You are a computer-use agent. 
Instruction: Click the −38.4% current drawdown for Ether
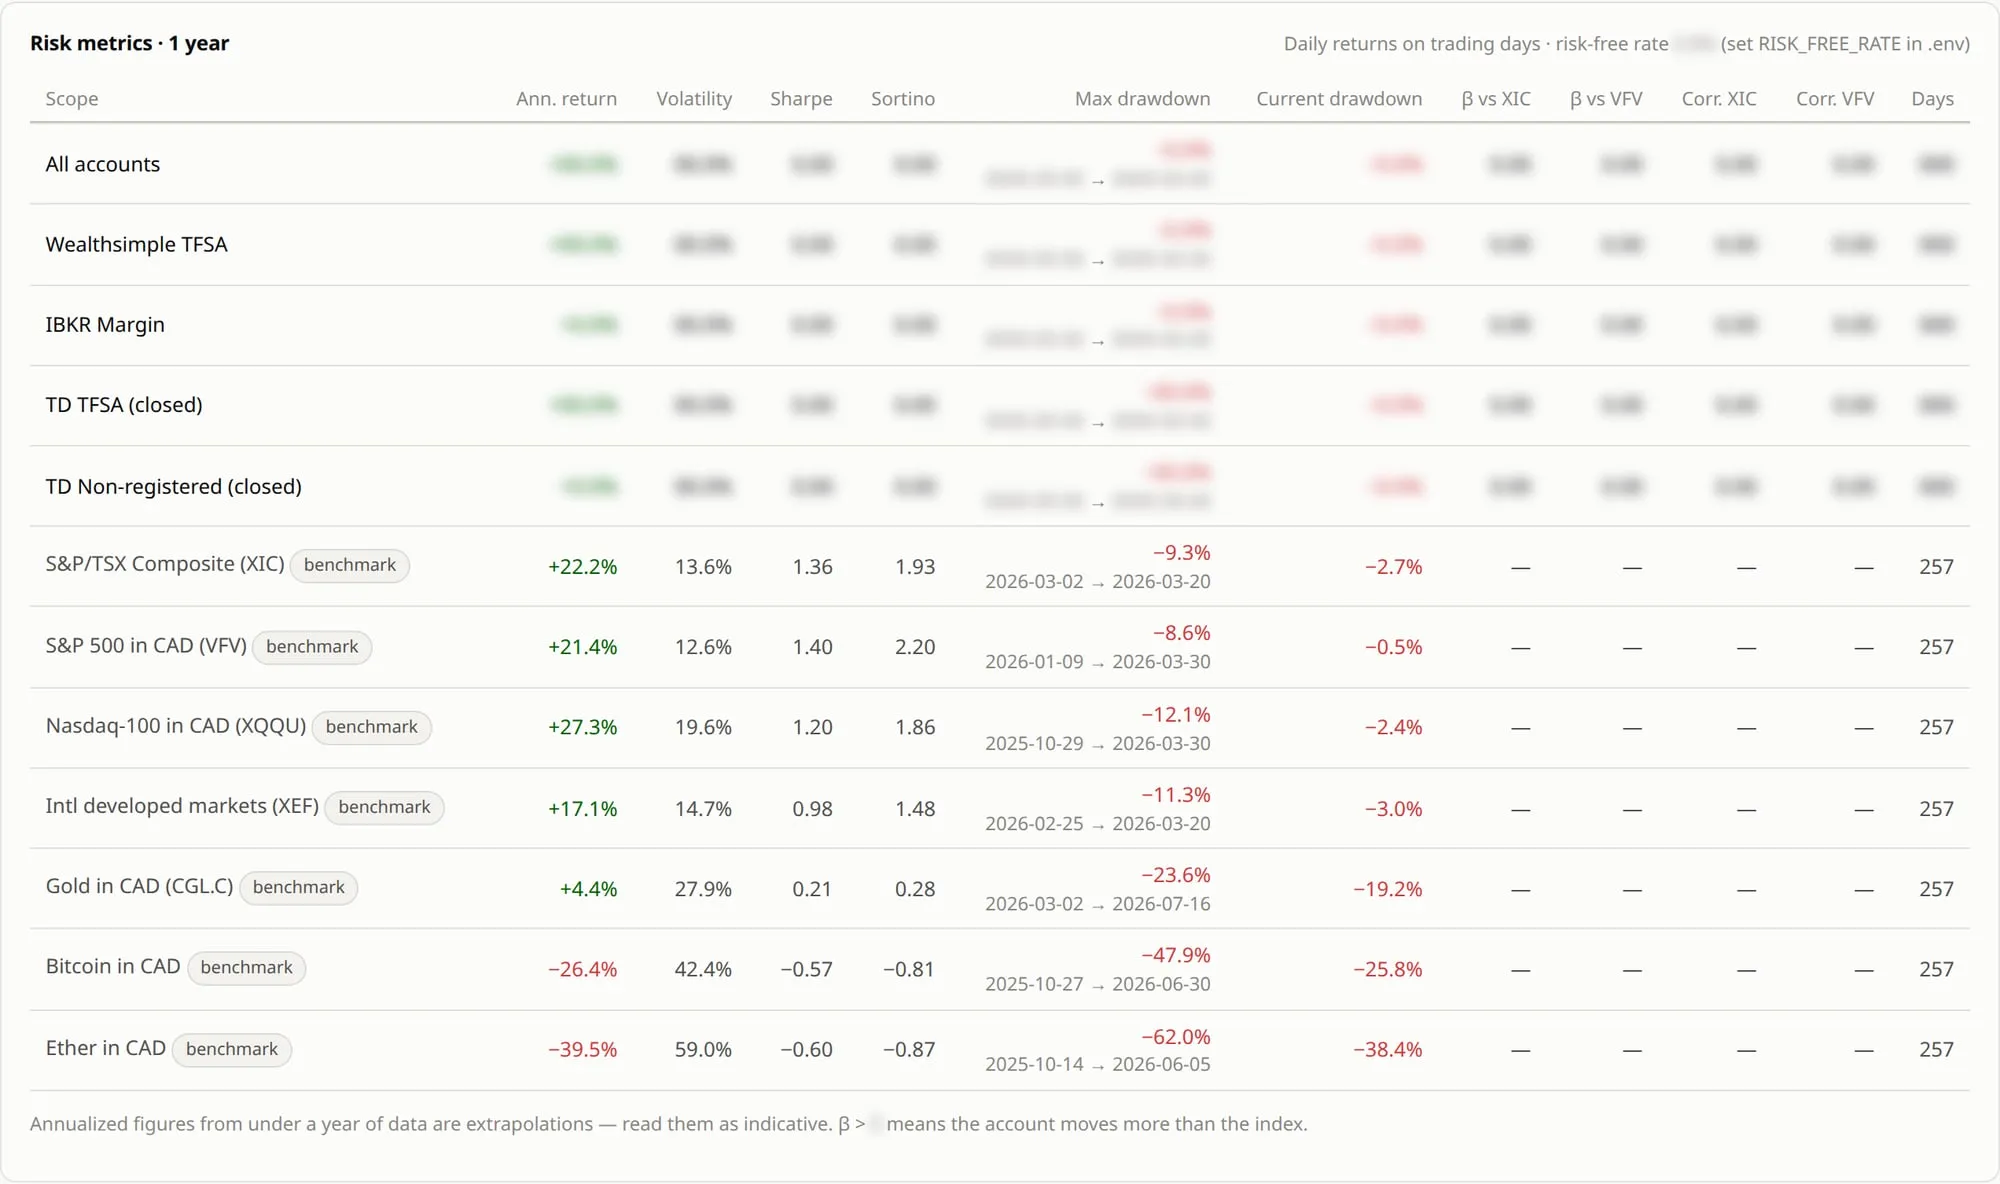pyautogui.click(x=1387, y=1050)
